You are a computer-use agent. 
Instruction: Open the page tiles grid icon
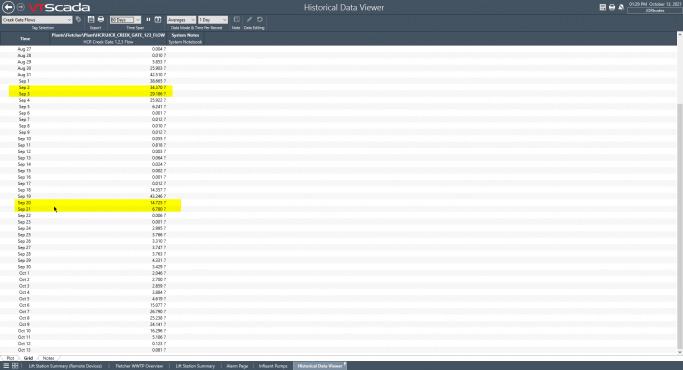coord(15,366)
